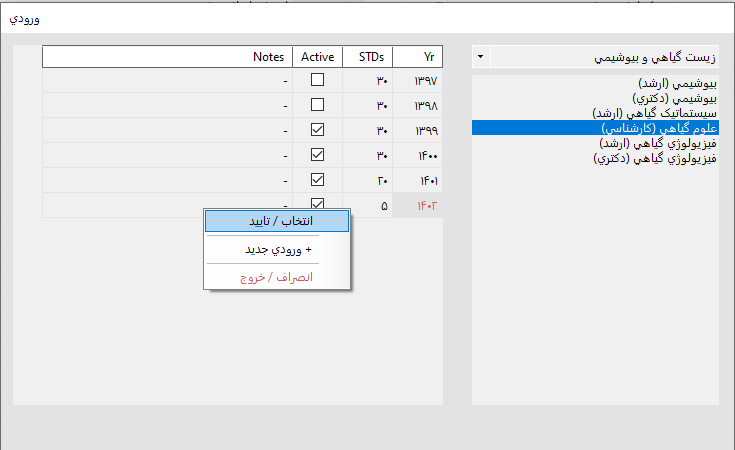Enable Active checkbox for year ۱۳۹۸

(x=317, y=105)
